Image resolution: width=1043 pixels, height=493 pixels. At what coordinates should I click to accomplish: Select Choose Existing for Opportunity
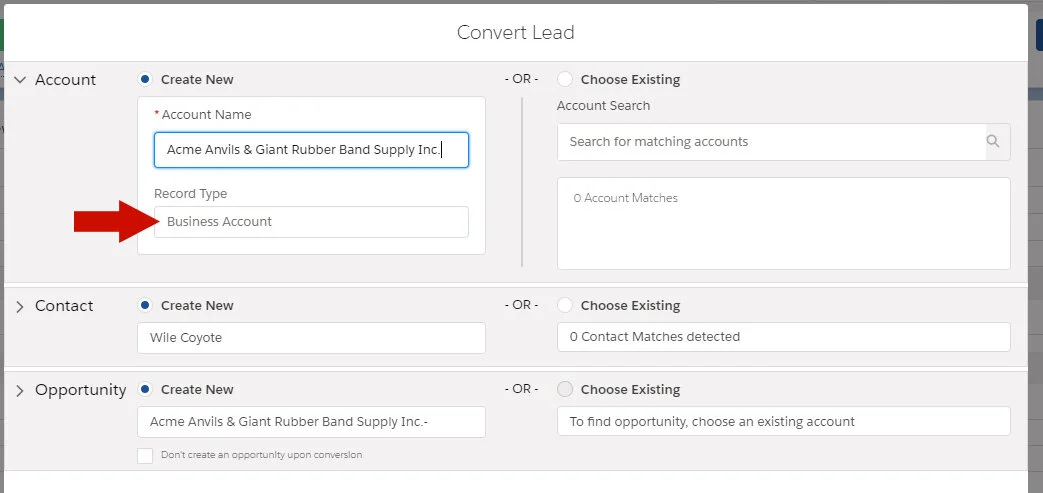[x=565, y=389]
